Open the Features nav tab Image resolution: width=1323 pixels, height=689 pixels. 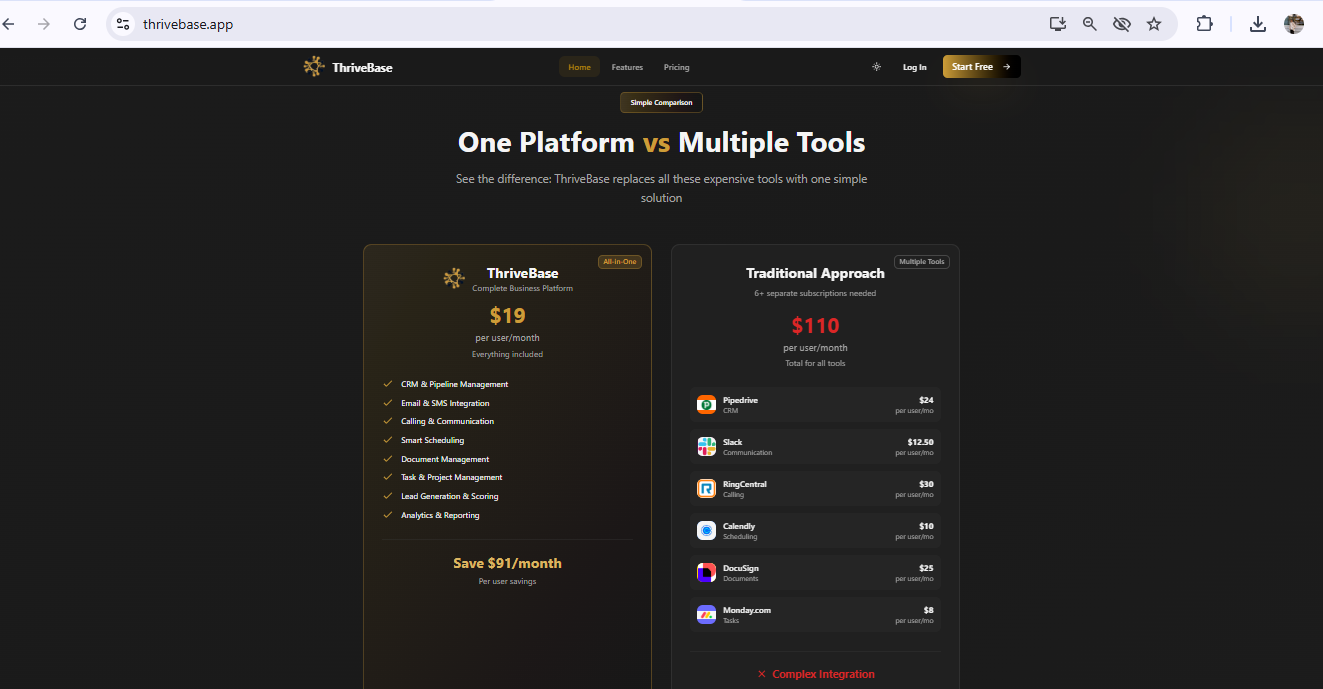click(627, 67)
